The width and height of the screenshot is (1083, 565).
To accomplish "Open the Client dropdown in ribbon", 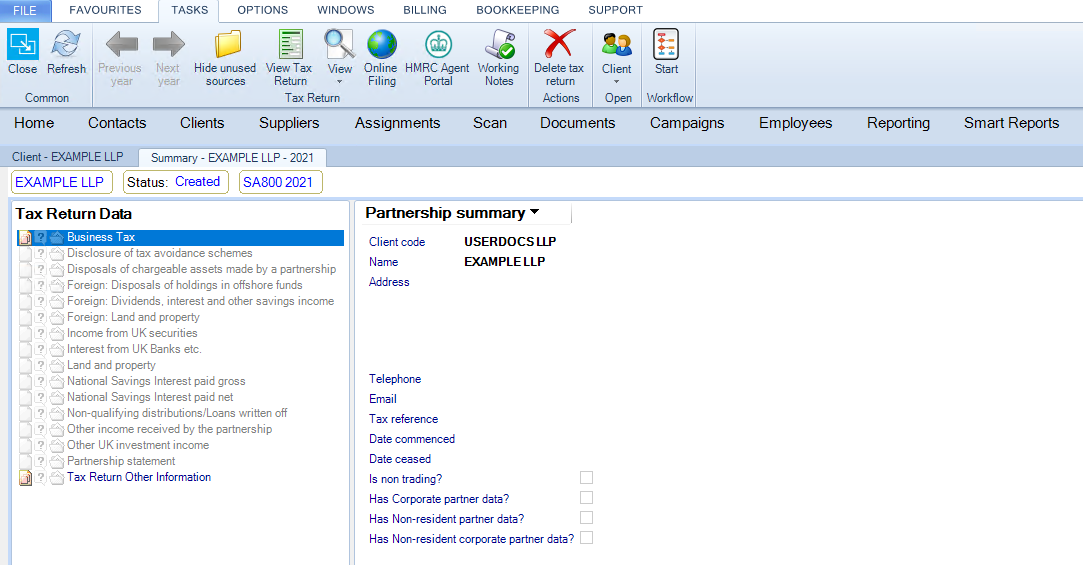I will (616, 57).
